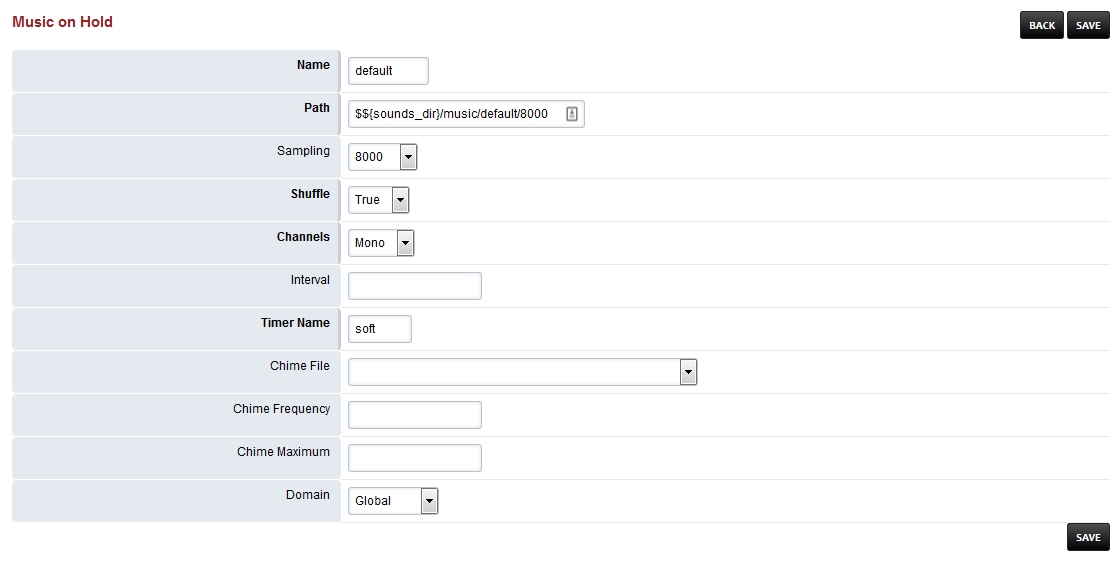Focus the Name input field
Screen dimensions: 1118x561
click(388, 71)
